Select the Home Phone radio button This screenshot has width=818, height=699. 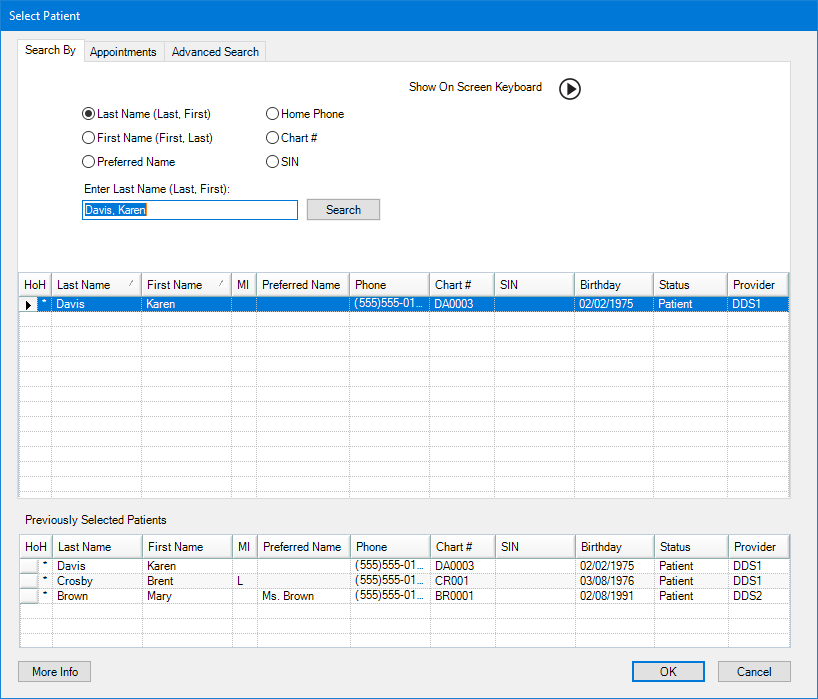coord(272,114)
